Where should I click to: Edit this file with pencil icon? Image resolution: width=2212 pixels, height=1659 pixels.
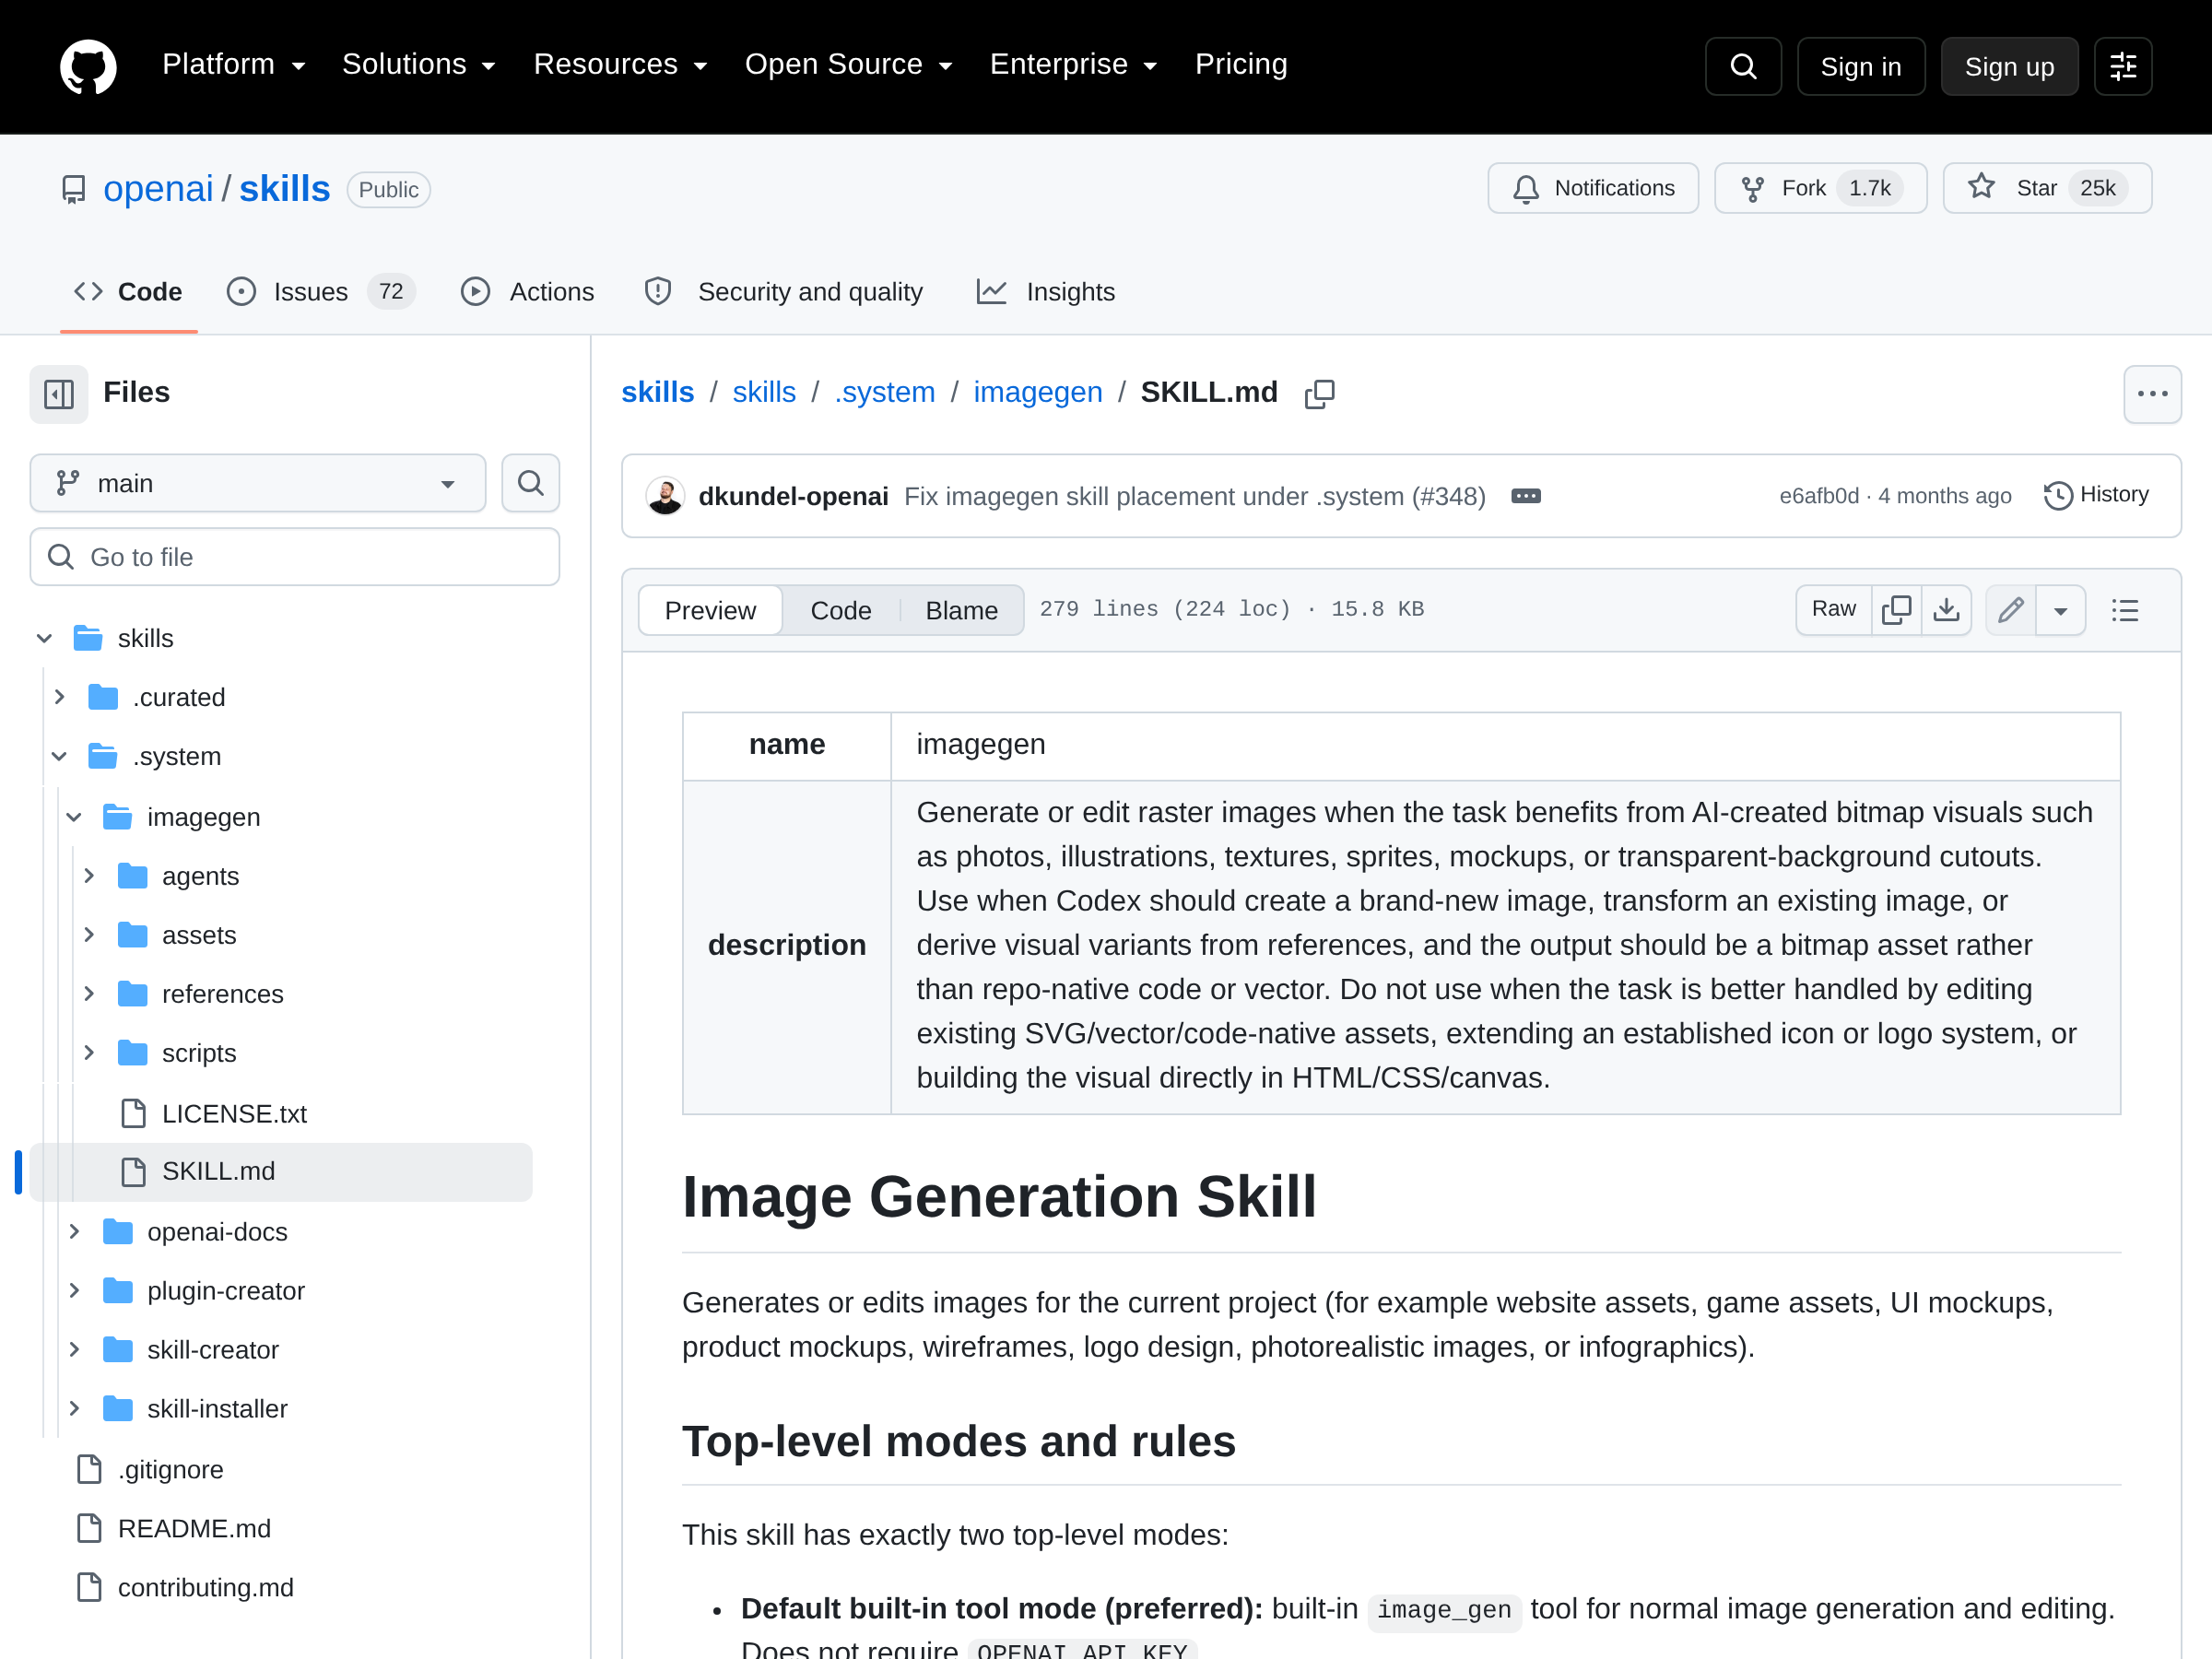pos(2011,610)
